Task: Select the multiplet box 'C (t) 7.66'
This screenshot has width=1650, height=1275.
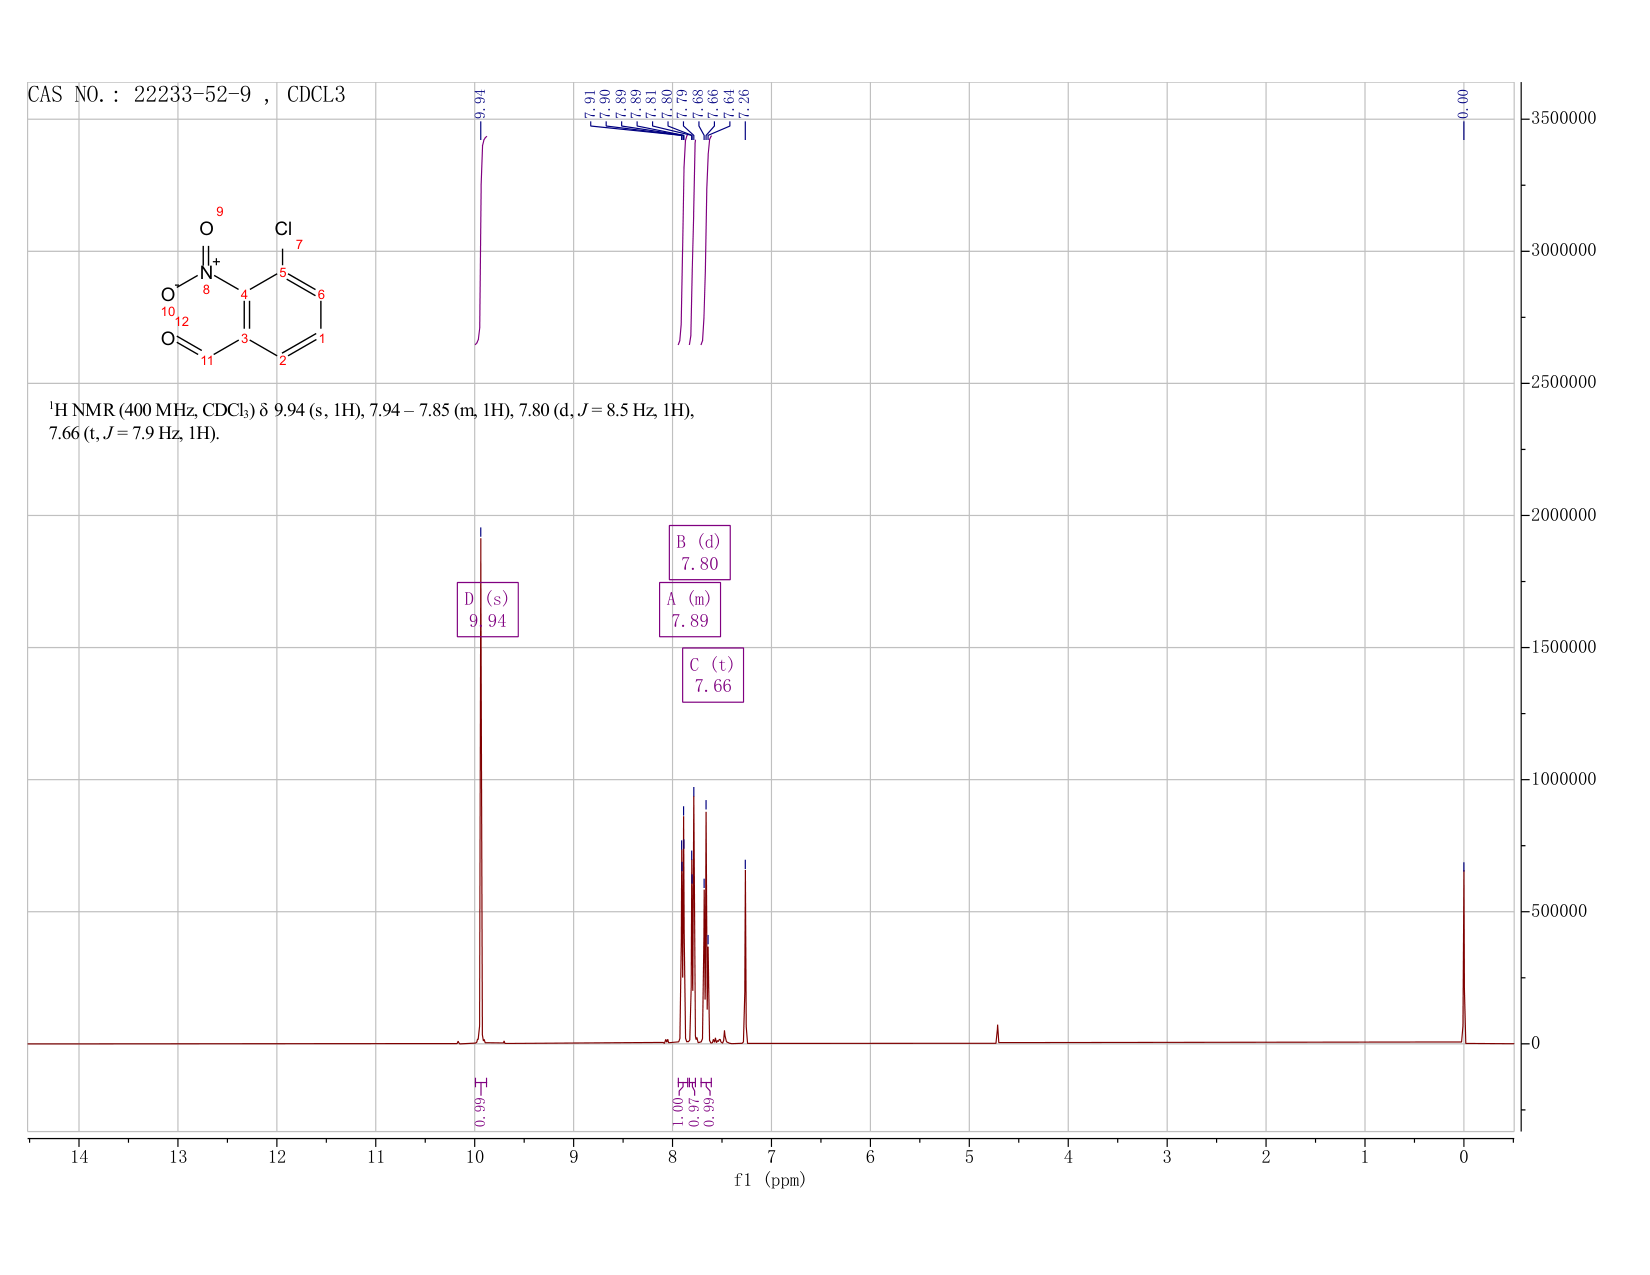Action: click(713, 675)
